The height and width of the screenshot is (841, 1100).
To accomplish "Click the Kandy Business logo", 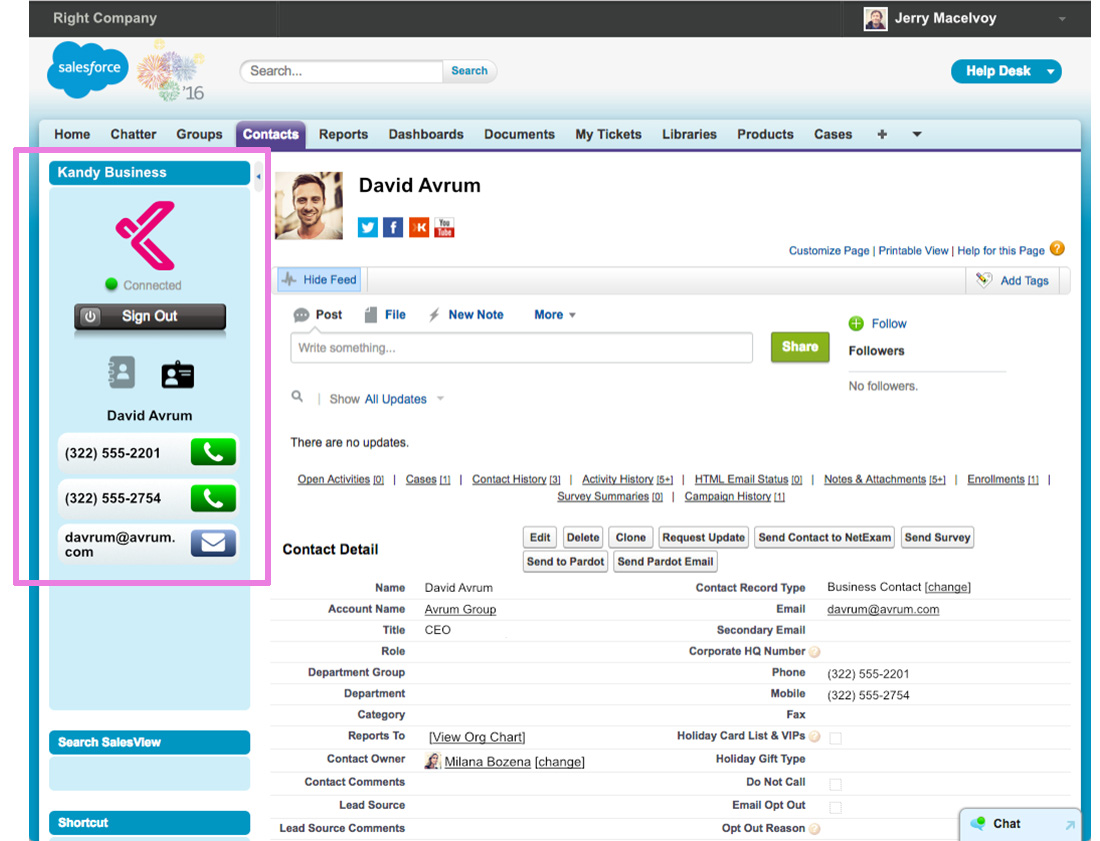I will tap(146, 236).
